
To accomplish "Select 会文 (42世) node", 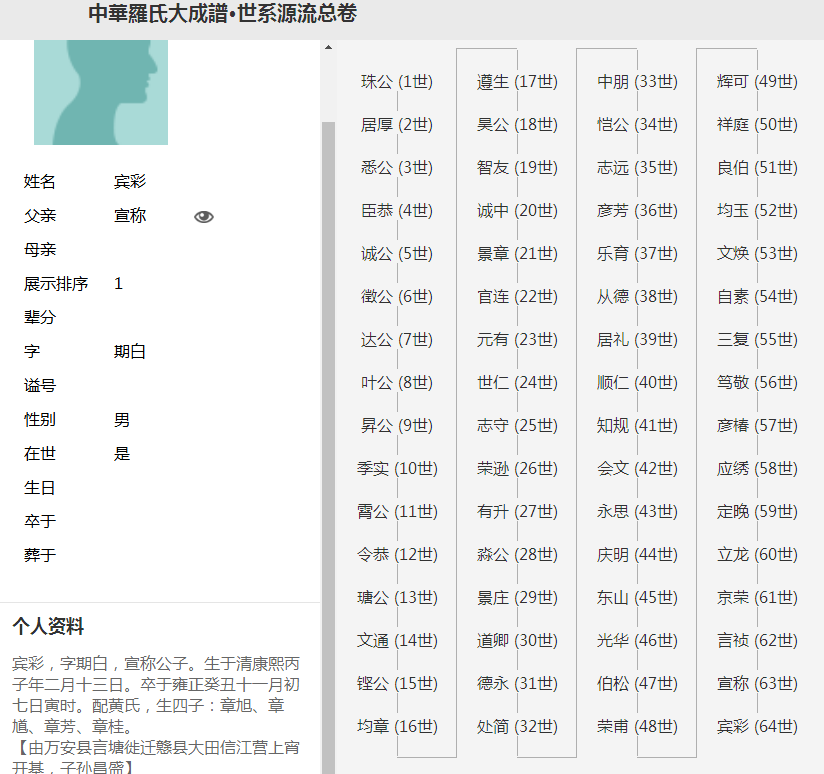I will click(x=637, y=469).
